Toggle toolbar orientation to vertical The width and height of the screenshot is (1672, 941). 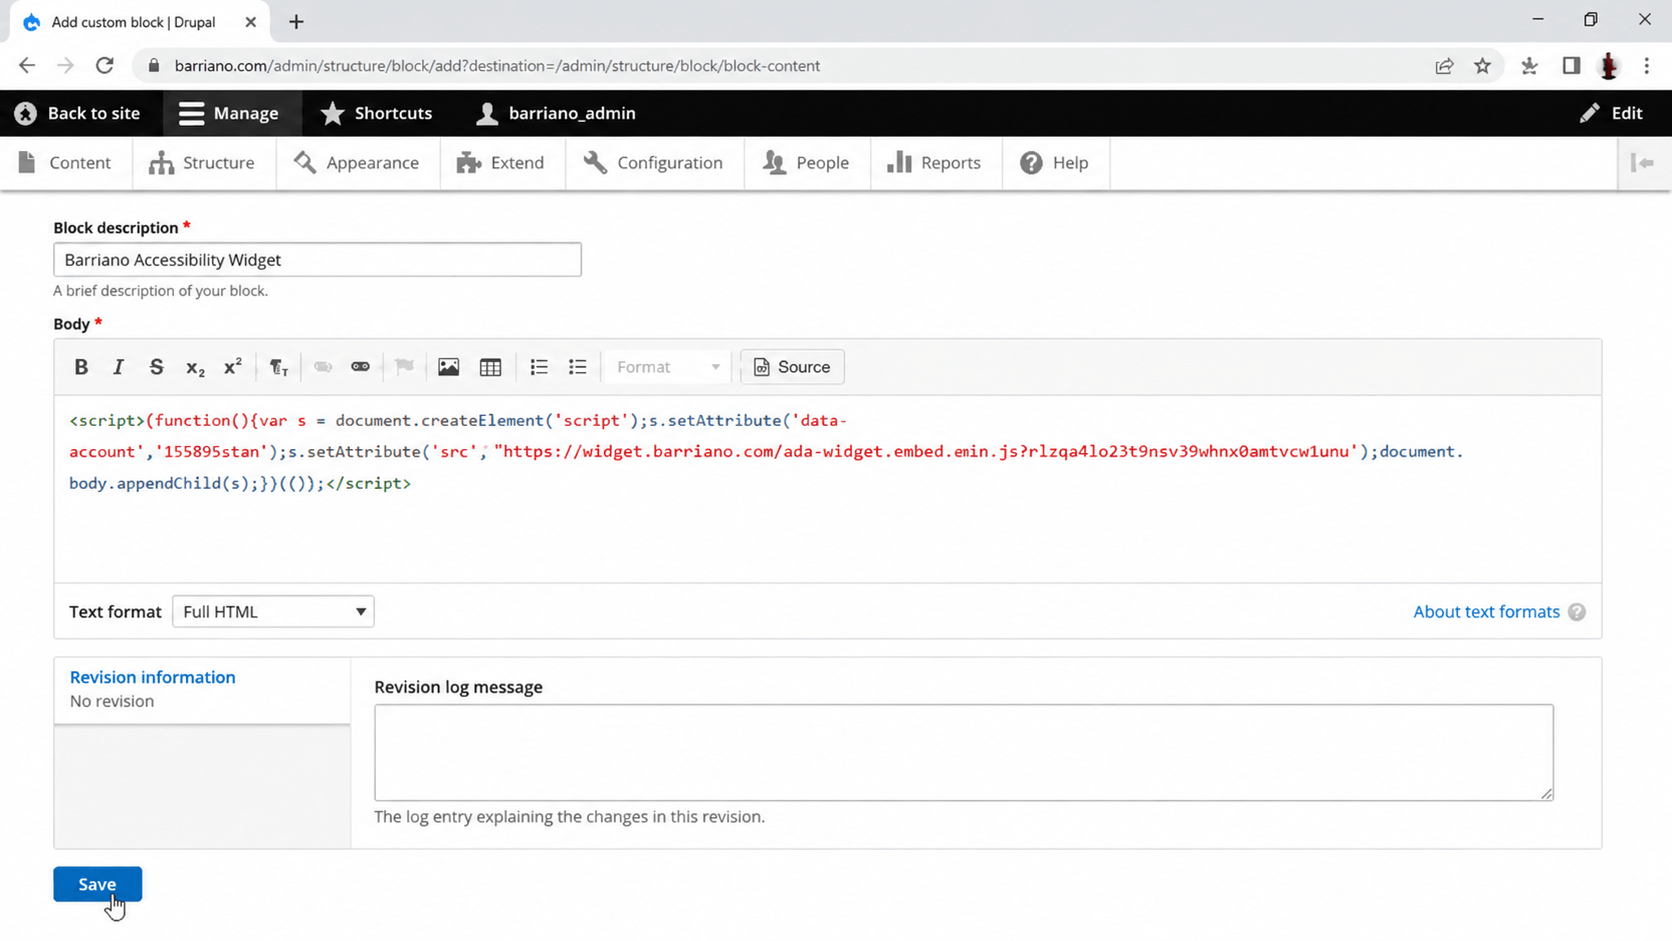click(1643, 163)
